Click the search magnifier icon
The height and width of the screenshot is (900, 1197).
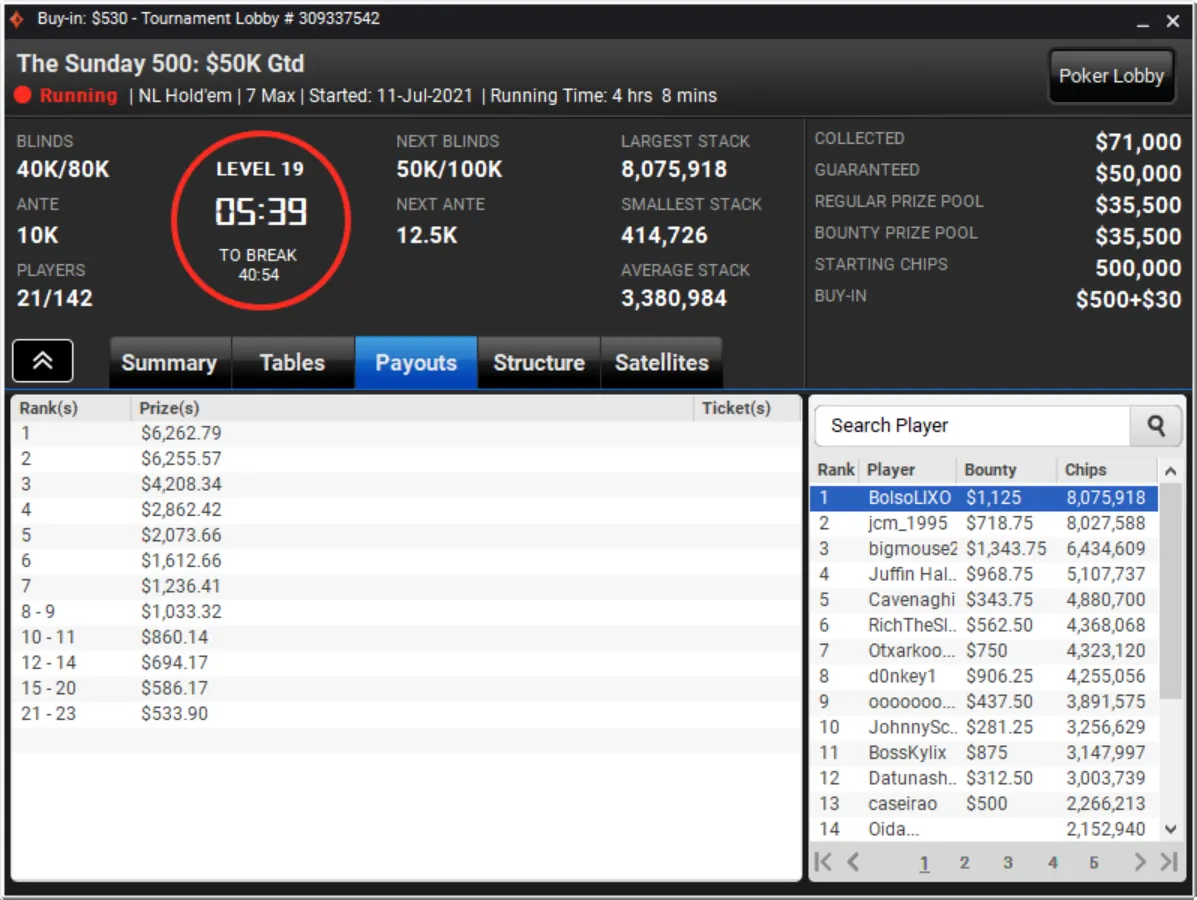[1156, 426]
